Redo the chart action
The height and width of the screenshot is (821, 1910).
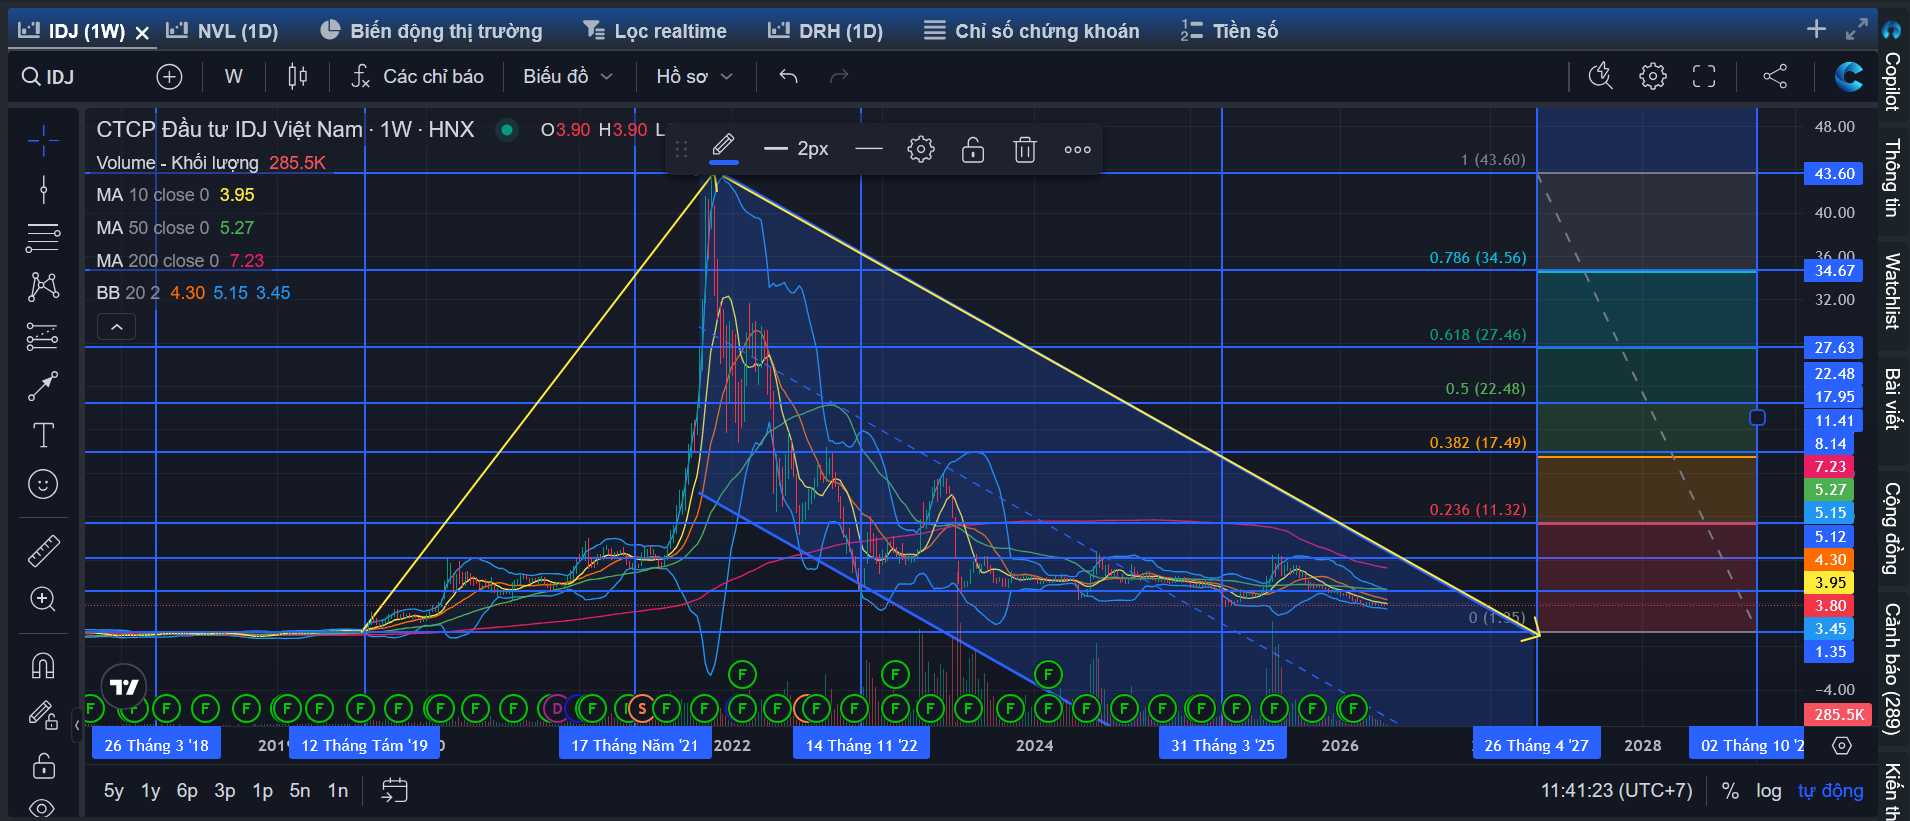coord(840,77)
